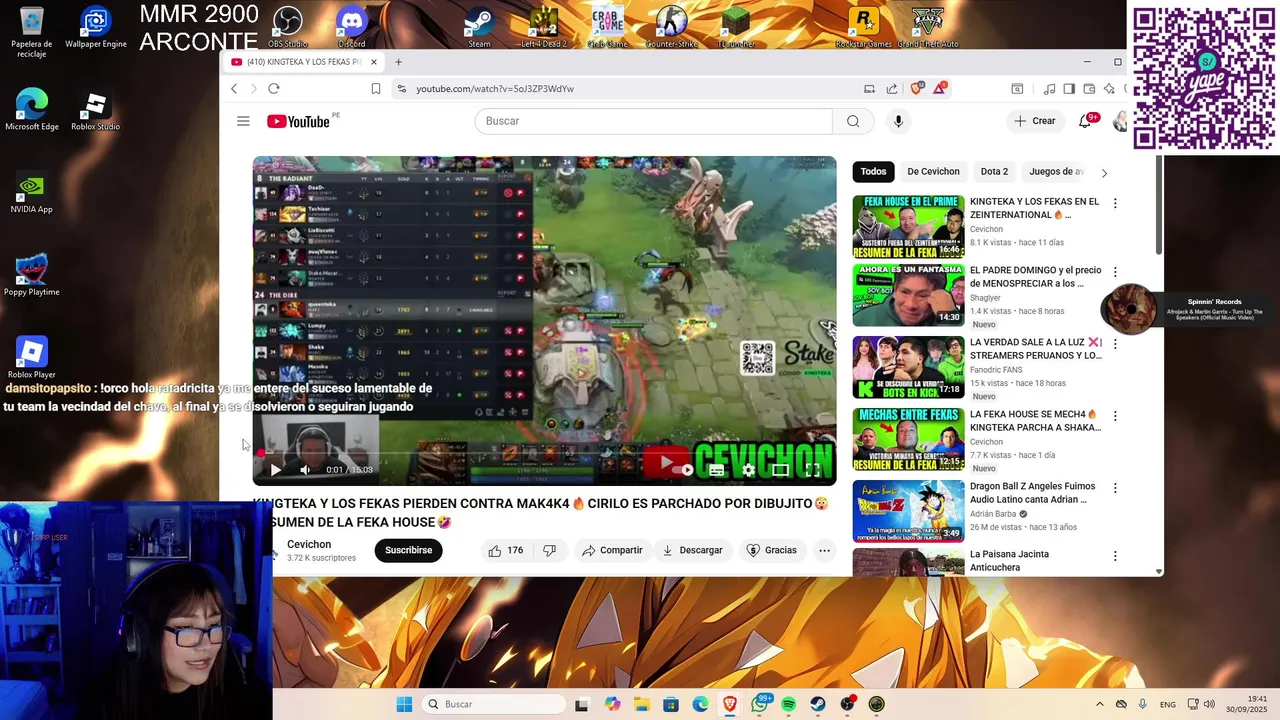Open more actions under the video
This screenshot has height=720, width=1280.
tap(824, 550)
